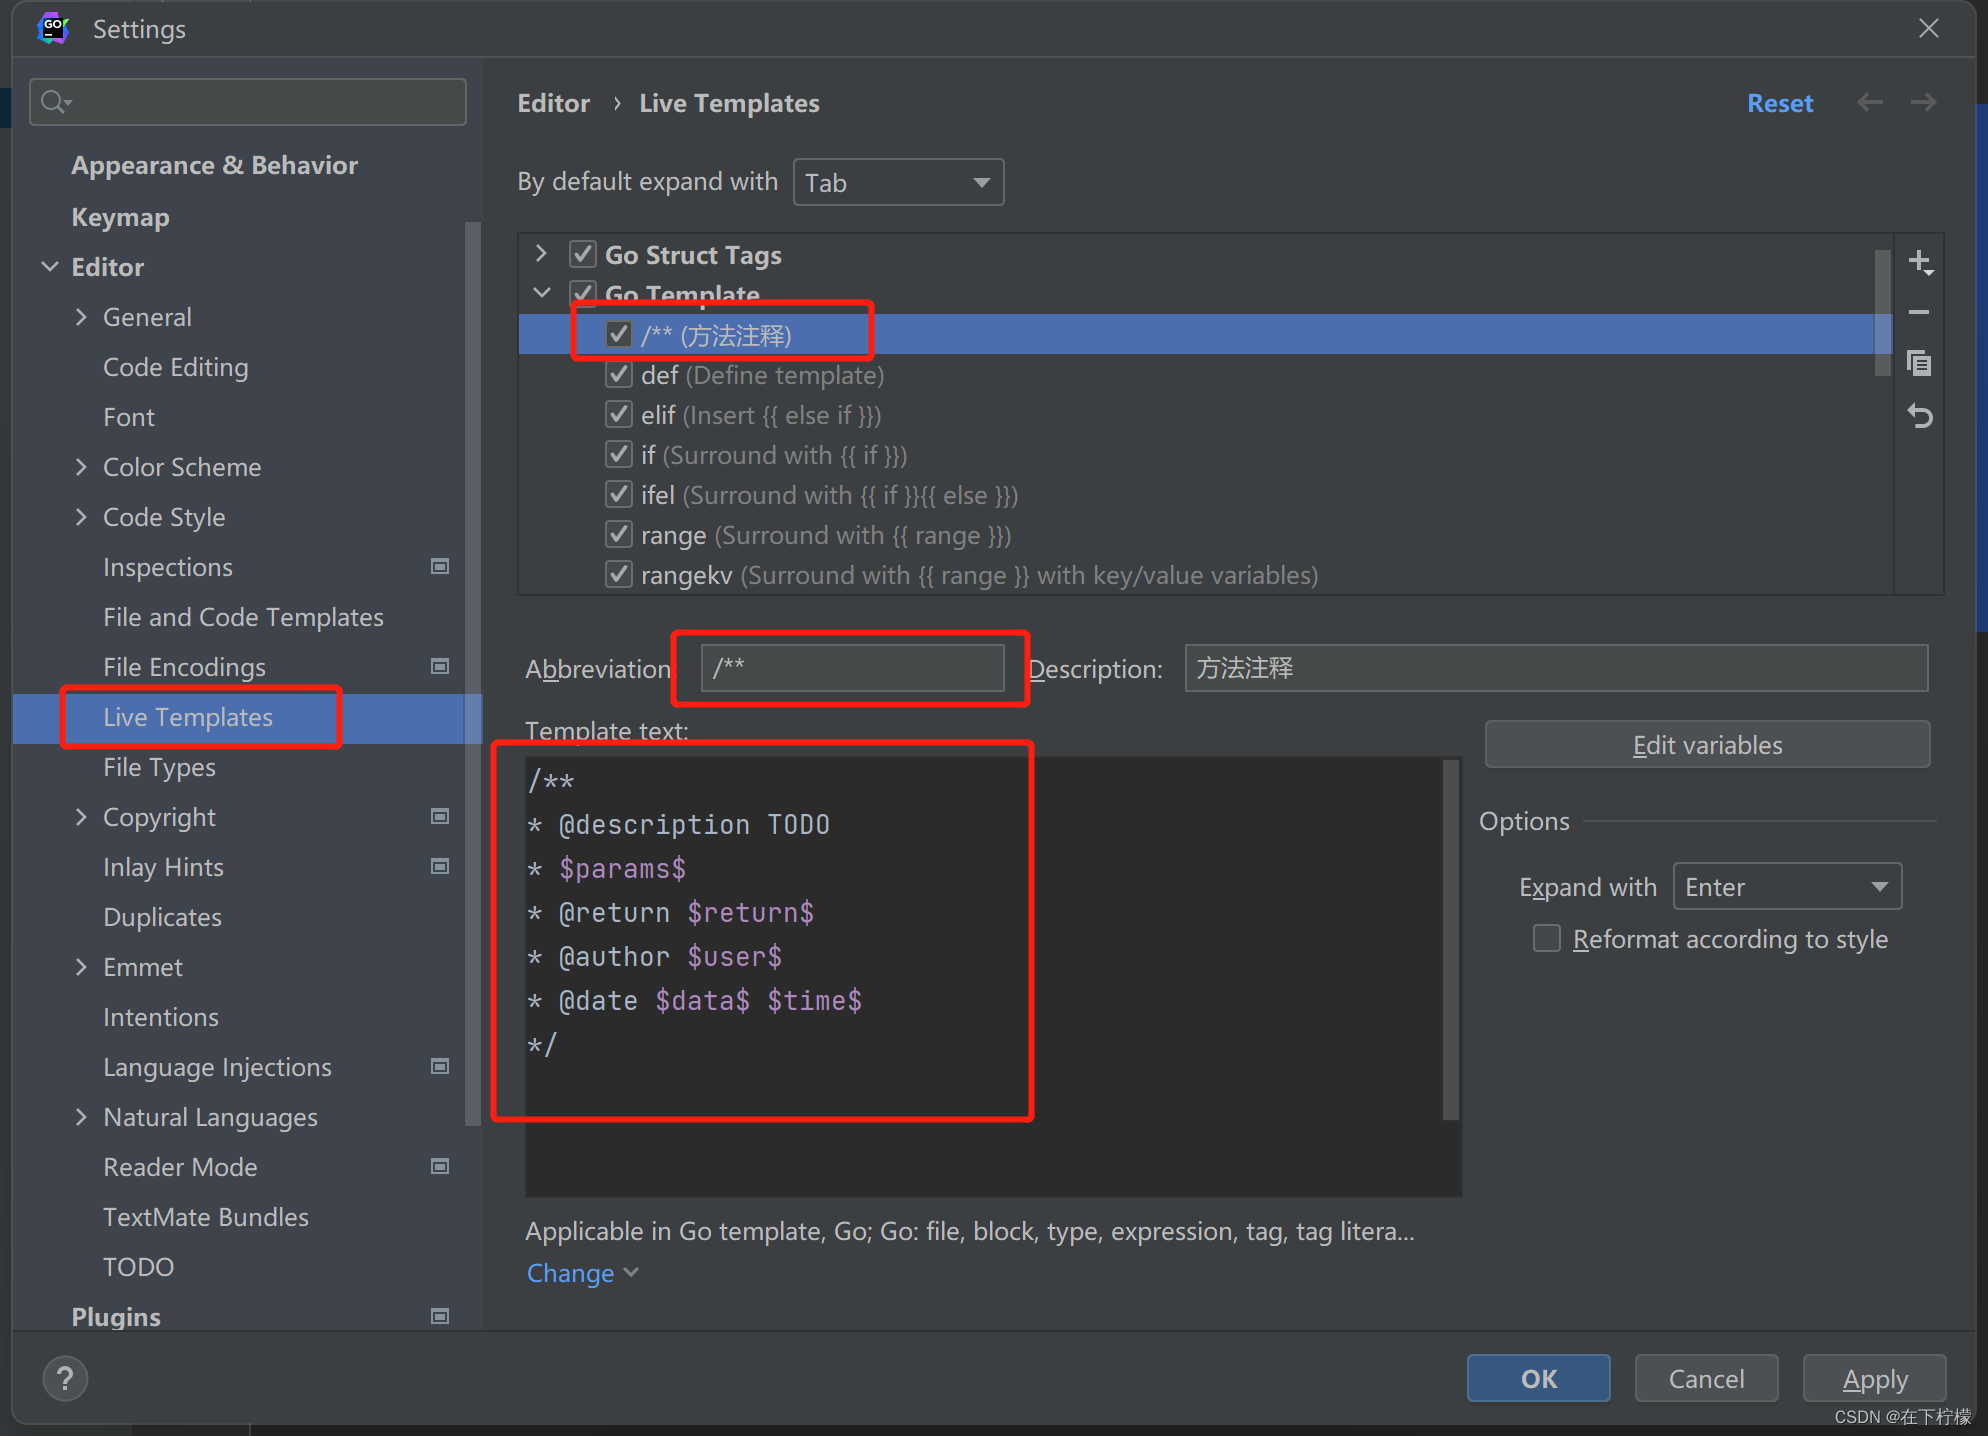The height and width of the screenshot is (1436, 1988).
Task: Click the search icon in settings sidebar
Action: tap(57, 103)
